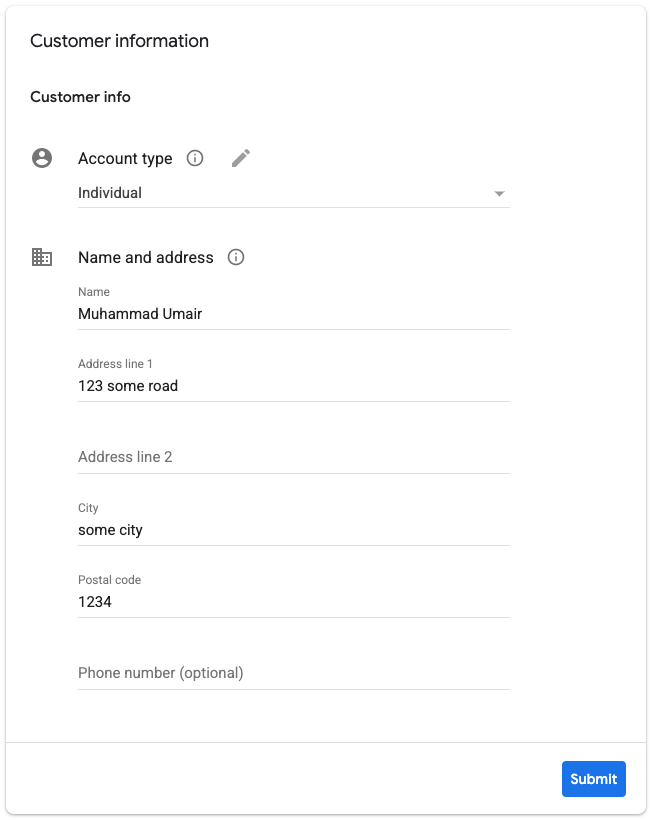
Task: Expand the account type dropdown arrow
Action: 499,194
